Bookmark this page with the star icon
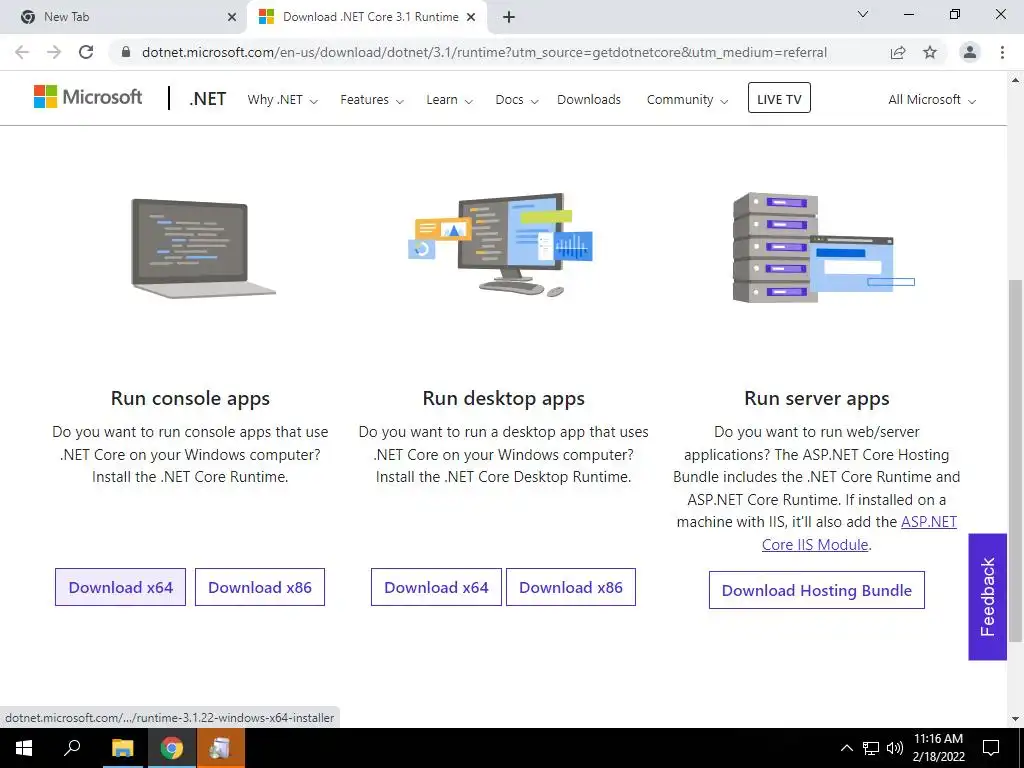 pos(930,52)
